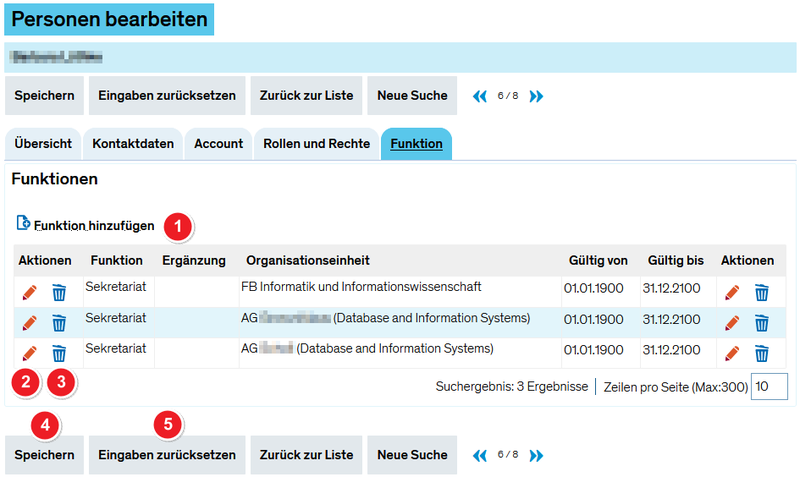Click the top Speichern button
The image size is (800, 477).
click(x=44, y=95)
